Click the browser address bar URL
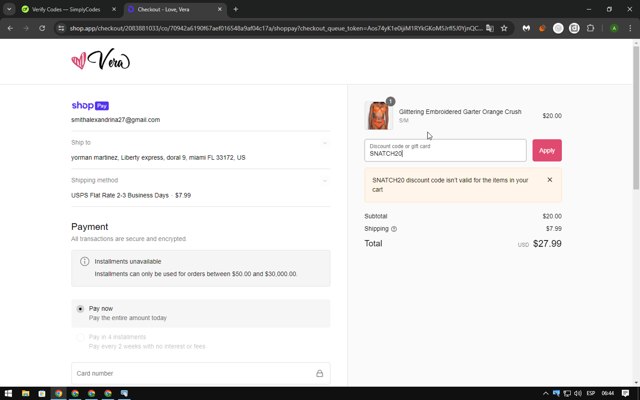 click(276, 28)
